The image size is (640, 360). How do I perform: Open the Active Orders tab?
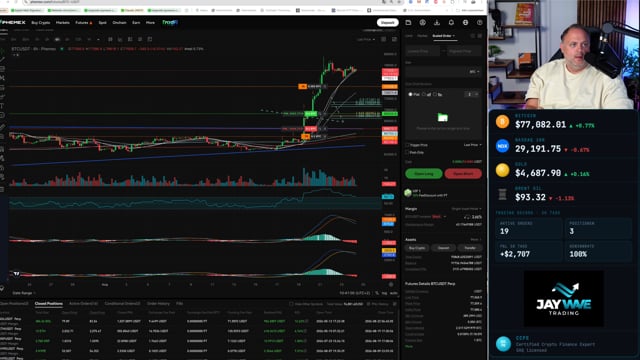click(83, 304)
